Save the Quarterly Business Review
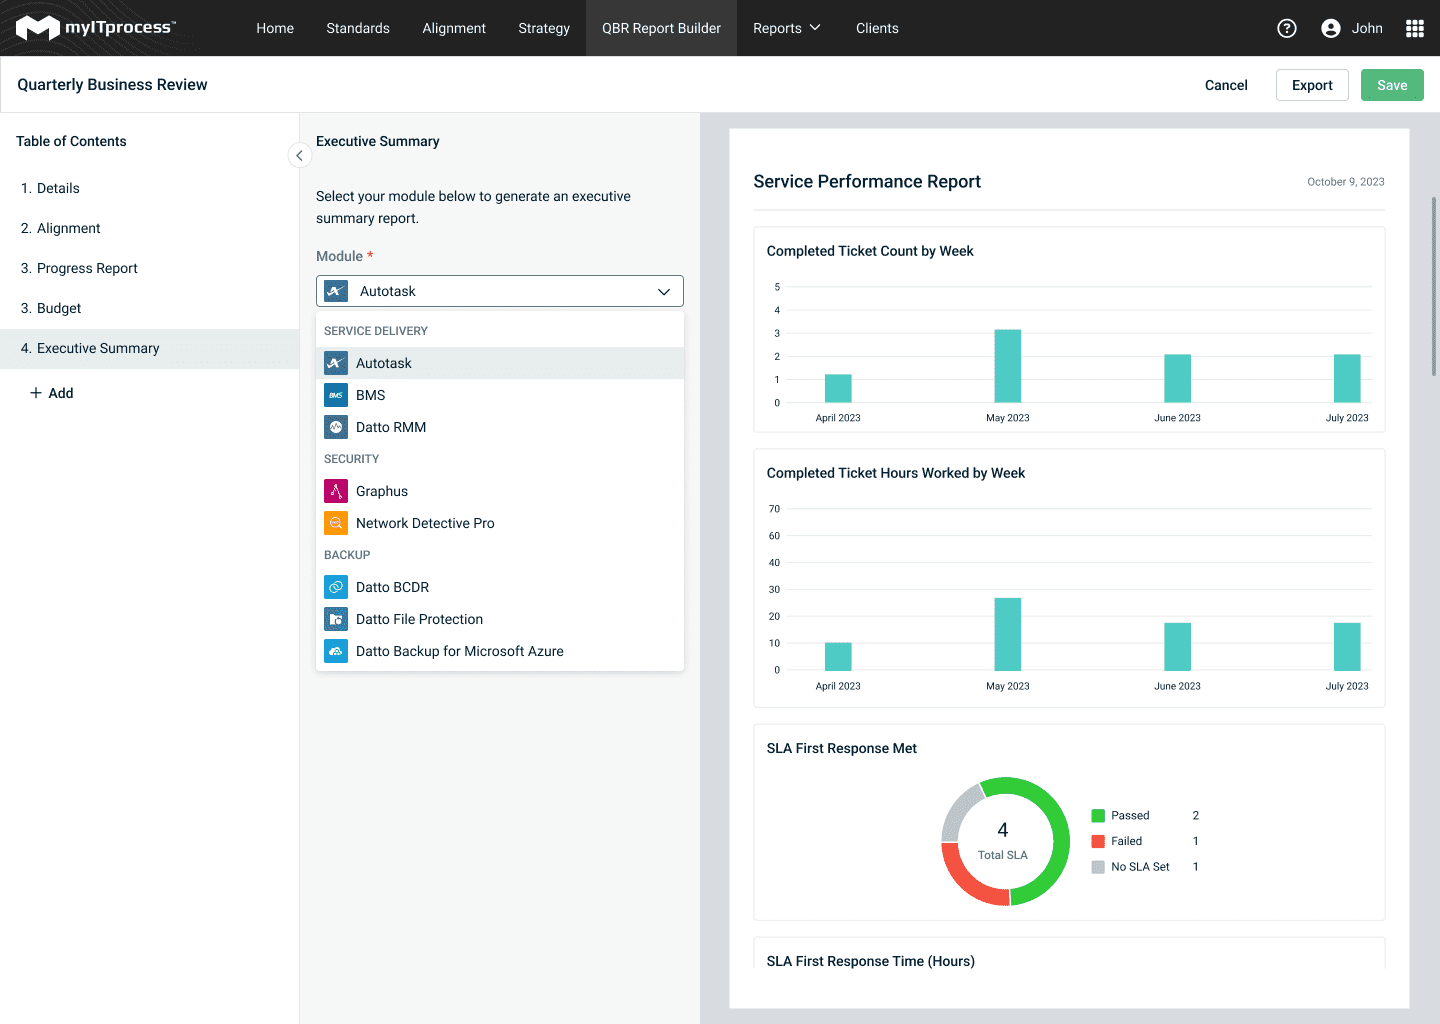Viewport: 1440px width, 1024px height. [1392, 85]
